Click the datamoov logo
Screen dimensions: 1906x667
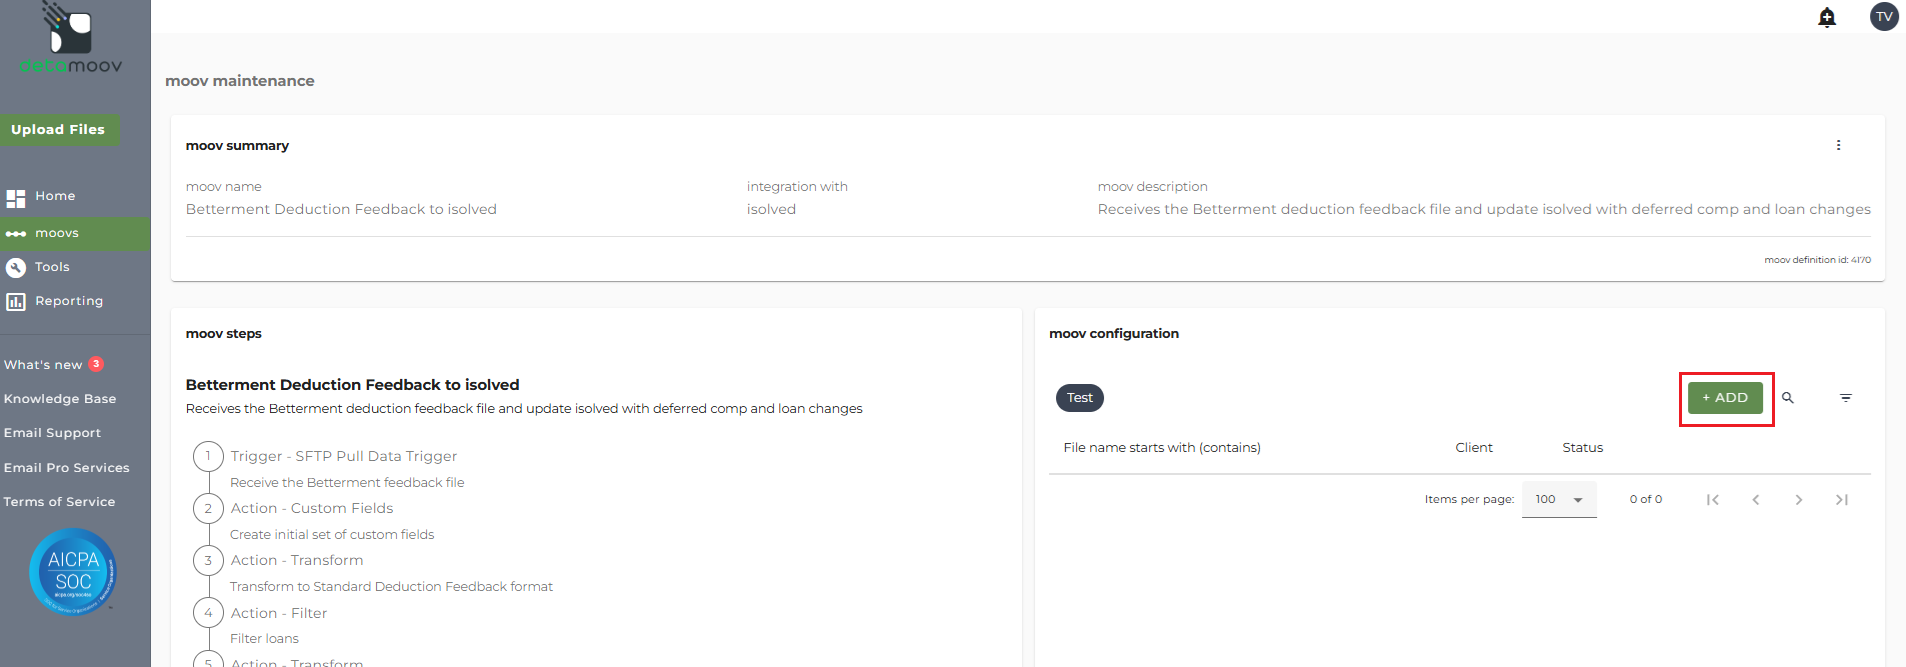tap(70, 38)
